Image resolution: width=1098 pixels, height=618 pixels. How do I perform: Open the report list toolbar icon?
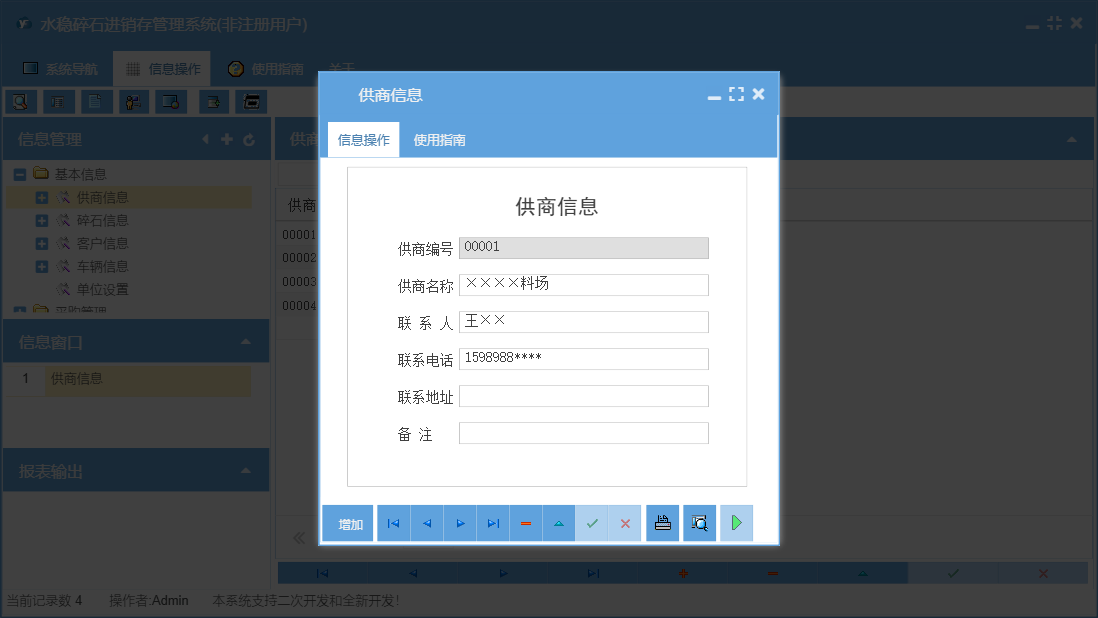(x=59, y=101)
